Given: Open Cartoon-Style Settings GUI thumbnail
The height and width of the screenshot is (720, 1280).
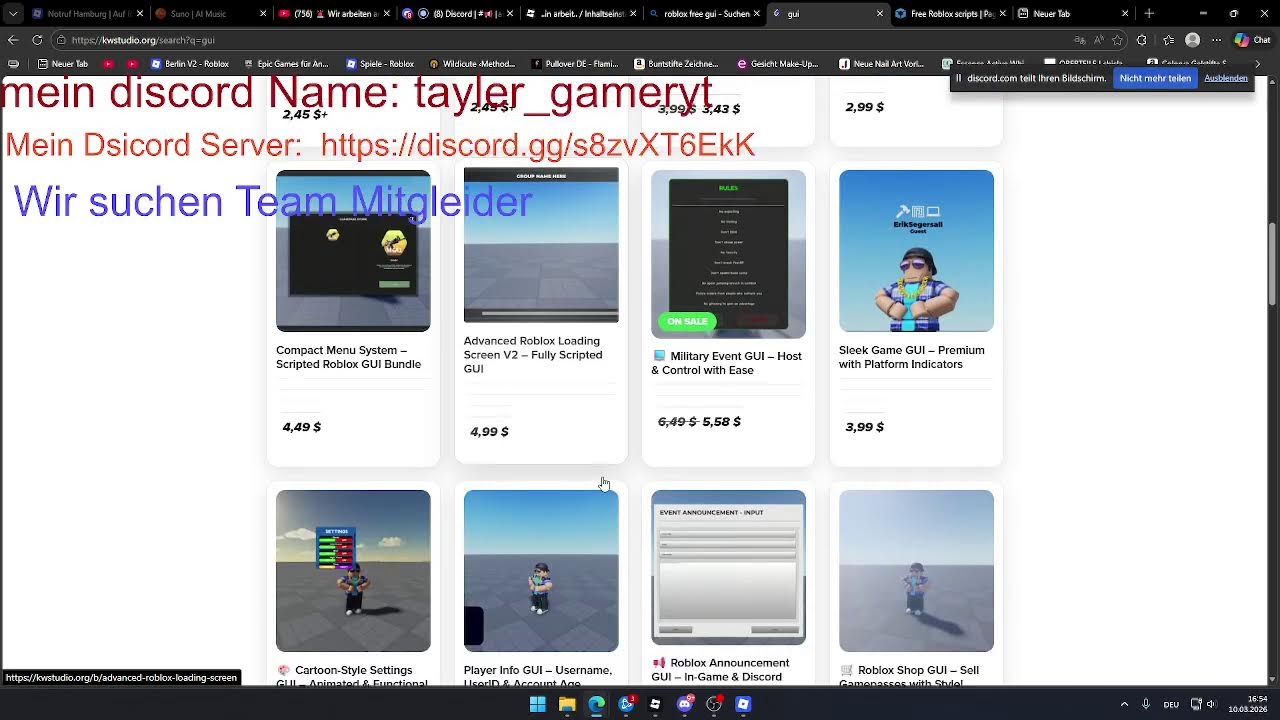Looking at the screenshot, I should (353, 571).
